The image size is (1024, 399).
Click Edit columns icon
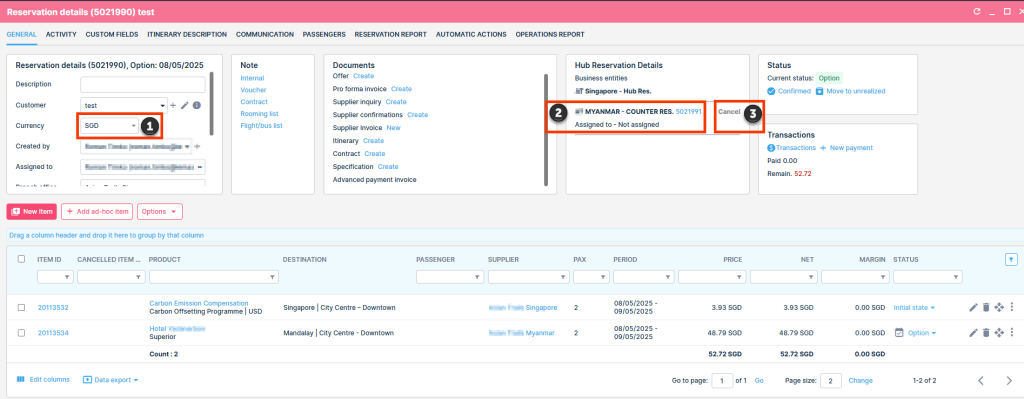pyautogui.click(x=20, y=379)
